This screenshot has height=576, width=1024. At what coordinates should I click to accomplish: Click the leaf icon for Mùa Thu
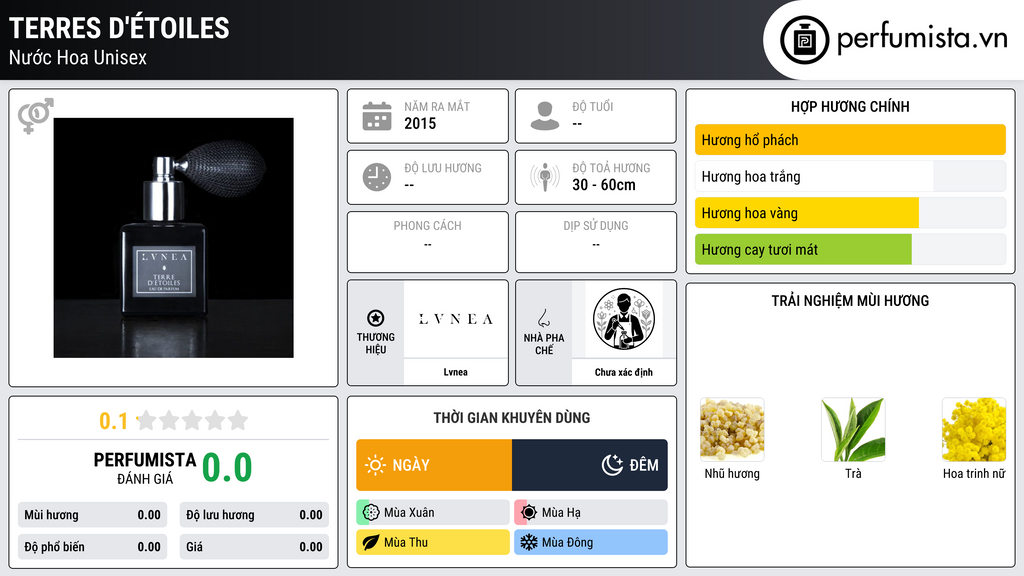(371, 542)
